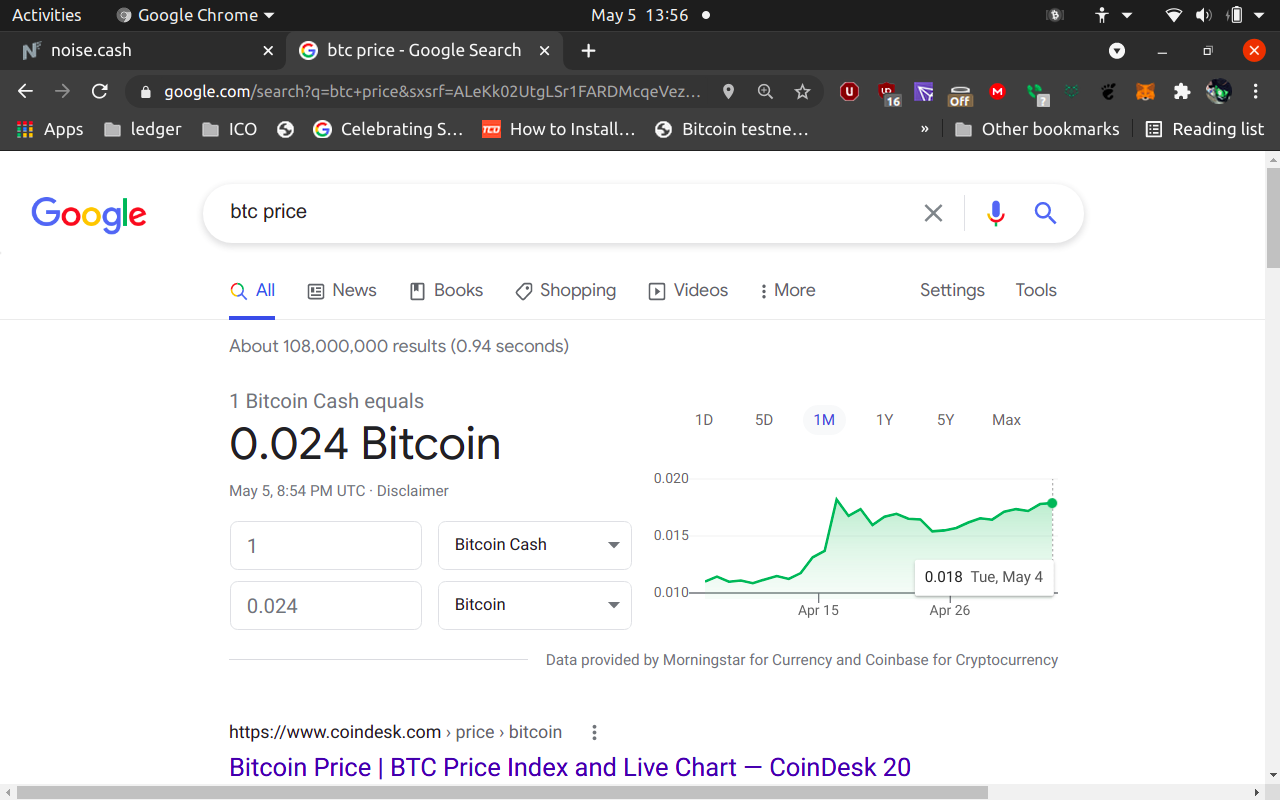Open the MetaMask fox extension icon
1280x800 pixels.
click(1145, 92)
